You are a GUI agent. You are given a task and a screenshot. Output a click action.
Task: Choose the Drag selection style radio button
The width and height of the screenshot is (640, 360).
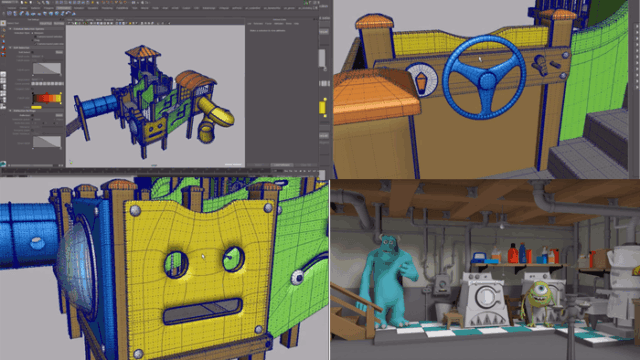coord(32,40)
